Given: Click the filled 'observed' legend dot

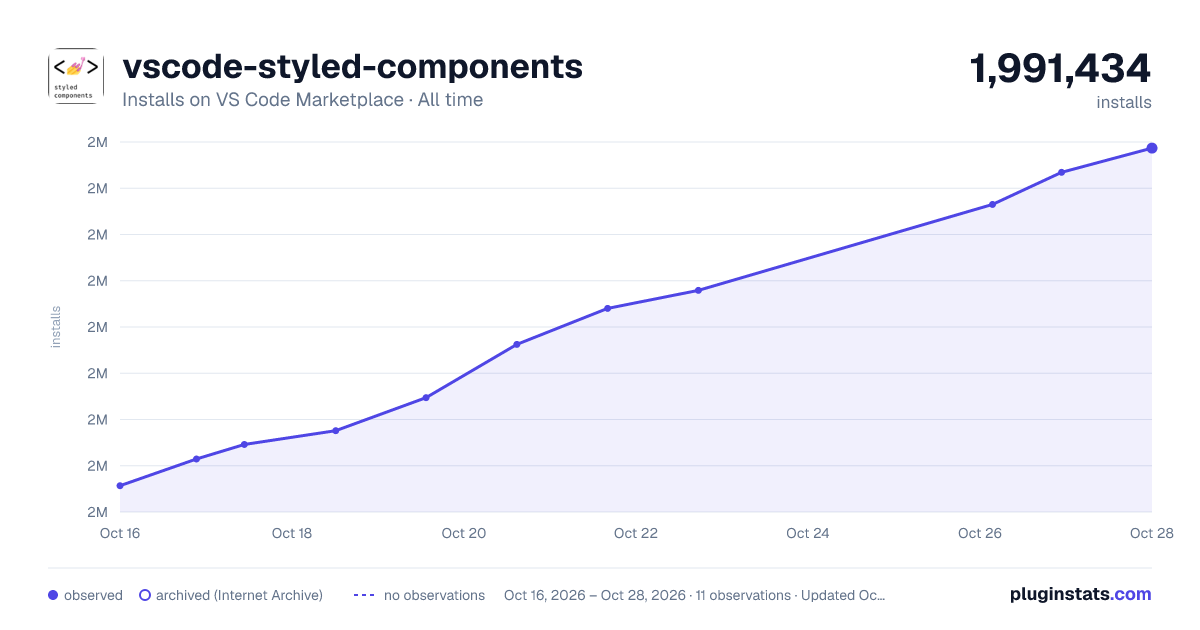Looking at the screenshot, I should coord(53,595).
